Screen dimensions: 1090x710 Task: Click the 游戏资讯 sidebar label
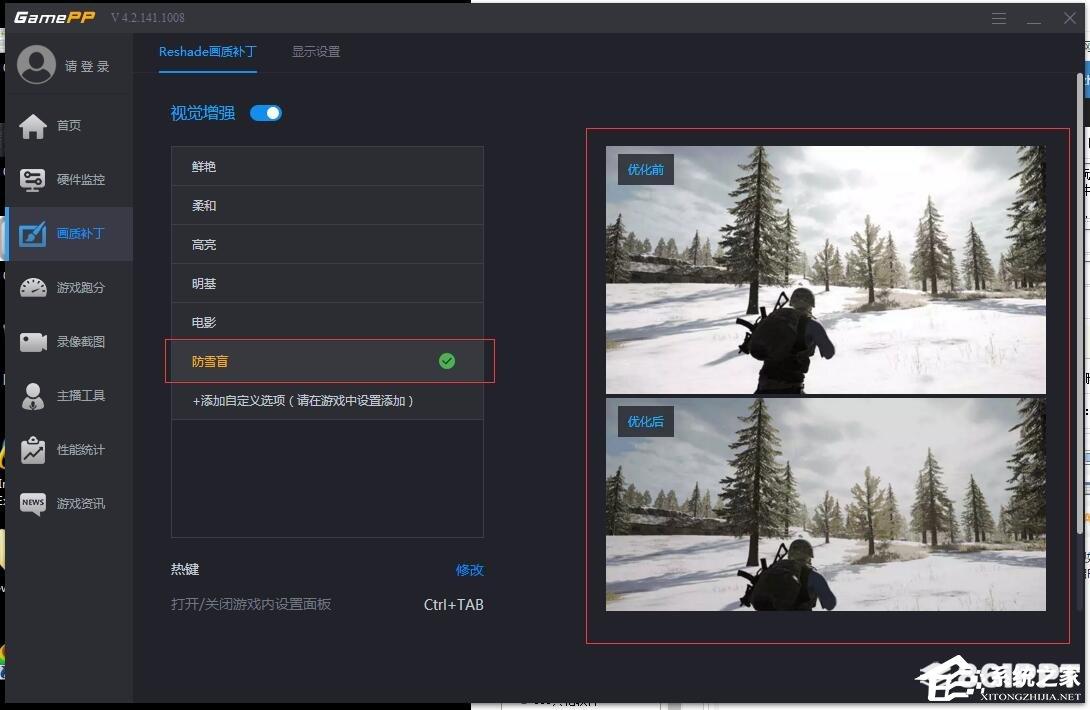81,503
